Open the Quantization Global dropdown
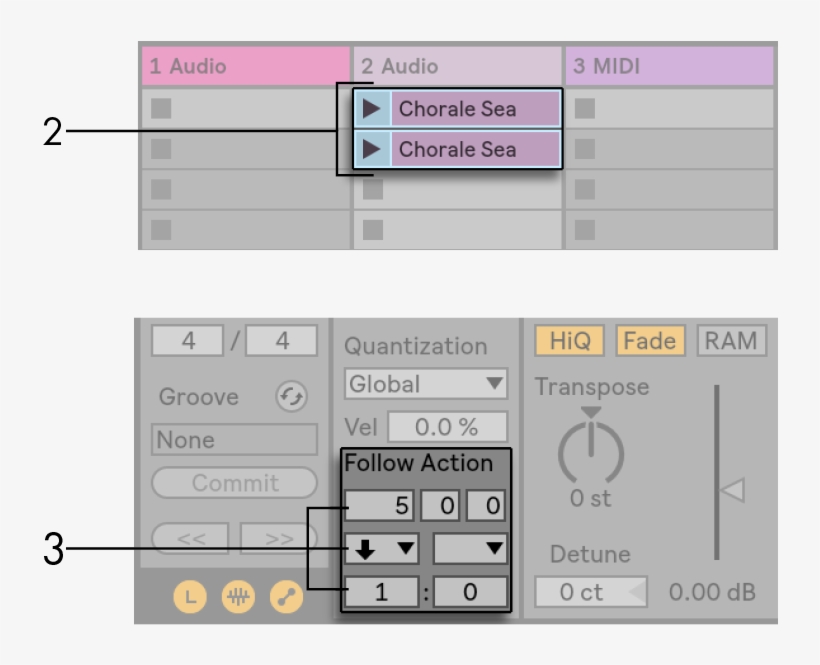820x665 pixels. [x=426, y=384]
